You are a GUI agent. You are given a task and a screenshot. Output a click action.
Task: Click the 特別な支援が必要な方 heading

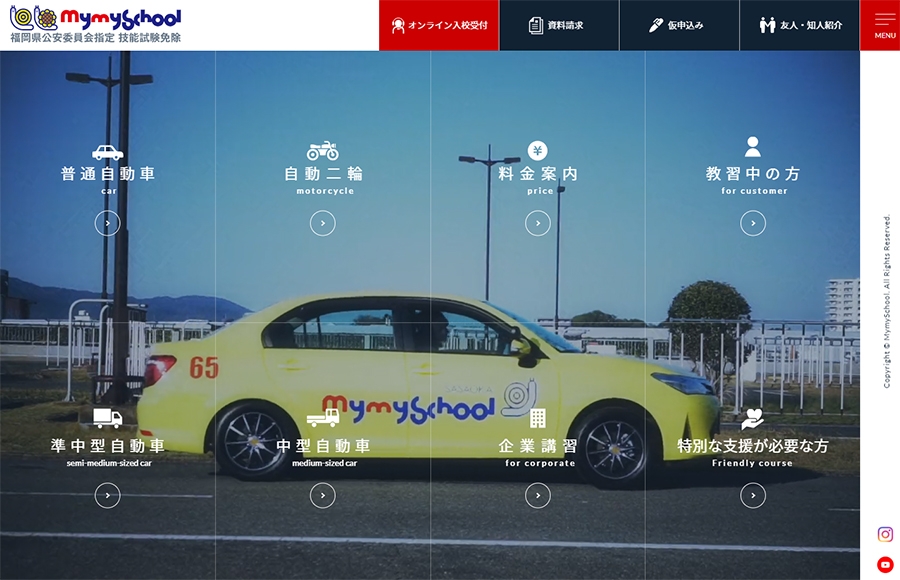click(x=753, y=446)
